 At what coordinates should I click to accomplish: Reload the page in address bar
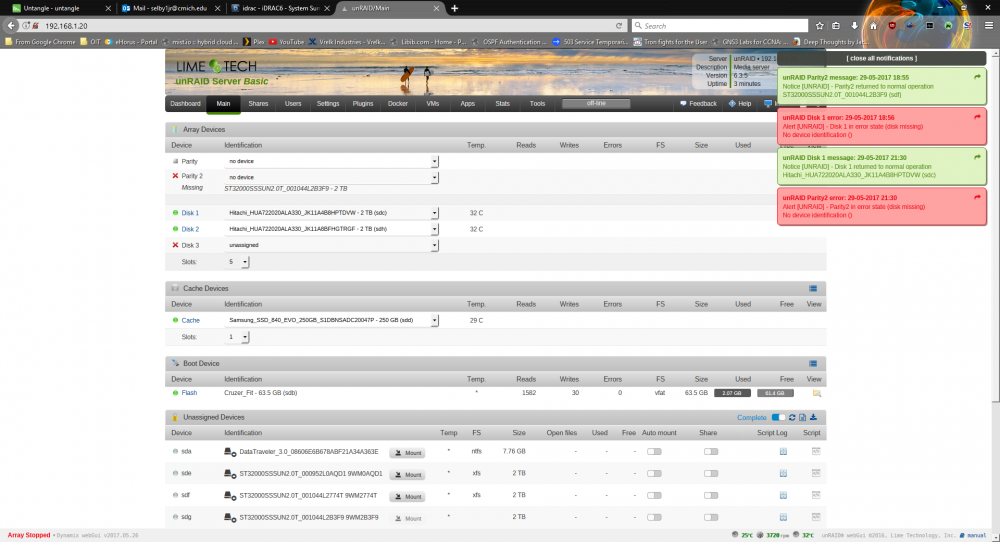pyautogui.click(x=619, y=26)
